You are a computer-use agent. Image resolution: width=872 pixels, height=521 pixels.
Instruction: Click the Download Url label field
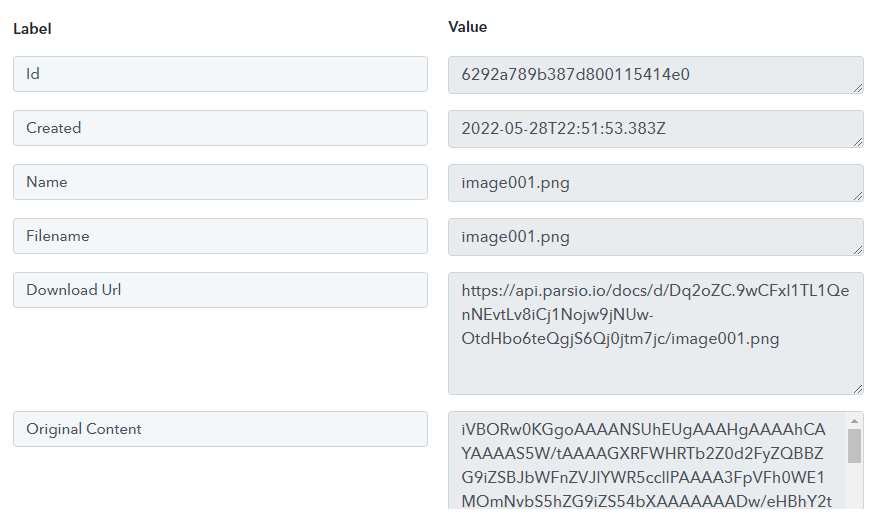(x=220, y=290)
